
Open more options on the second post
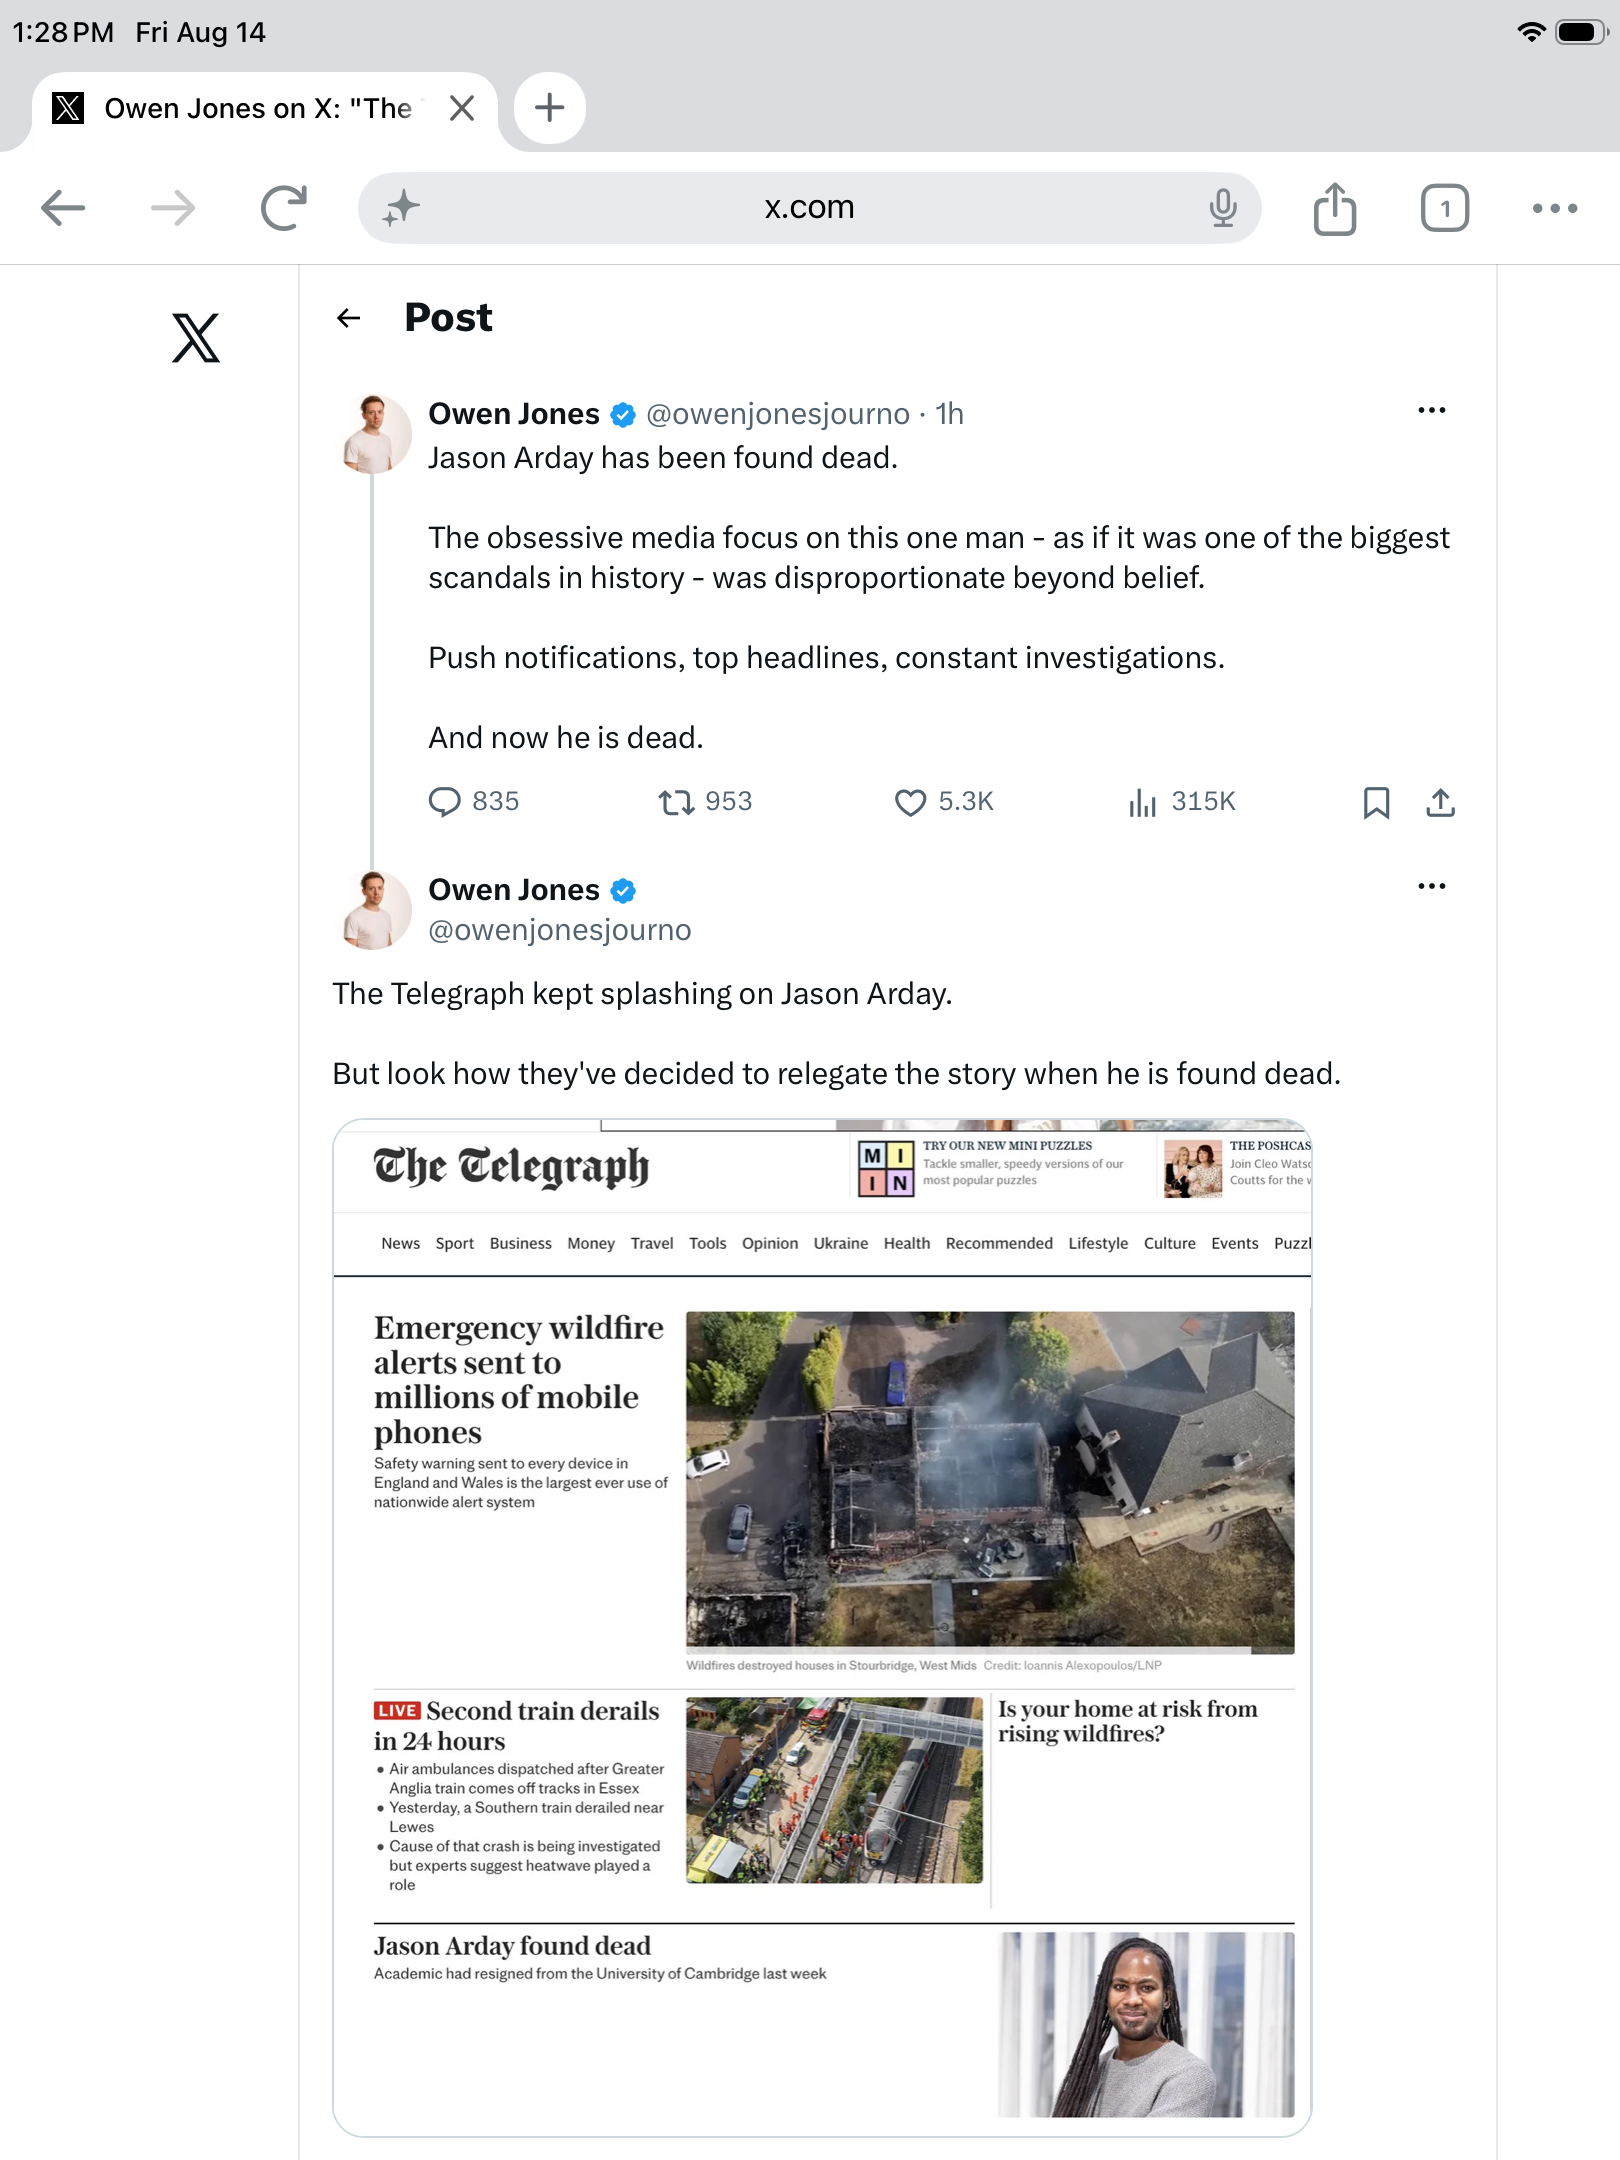coord(1432,887)
